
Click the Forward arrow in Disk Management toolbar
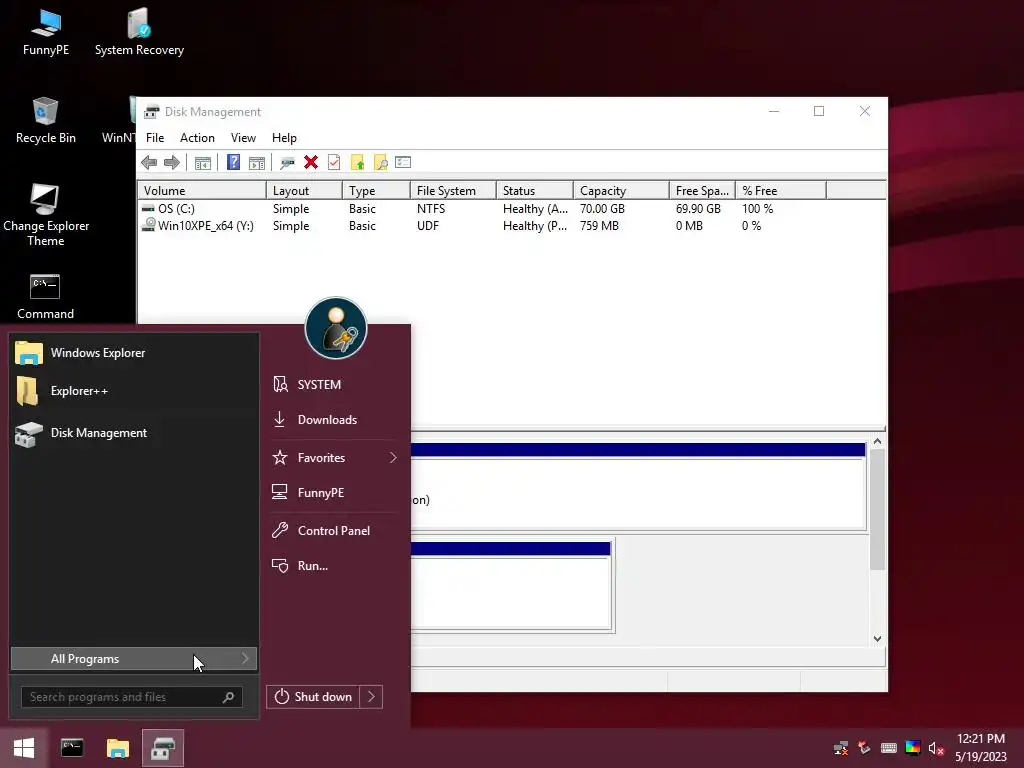(x=172, y=163)
